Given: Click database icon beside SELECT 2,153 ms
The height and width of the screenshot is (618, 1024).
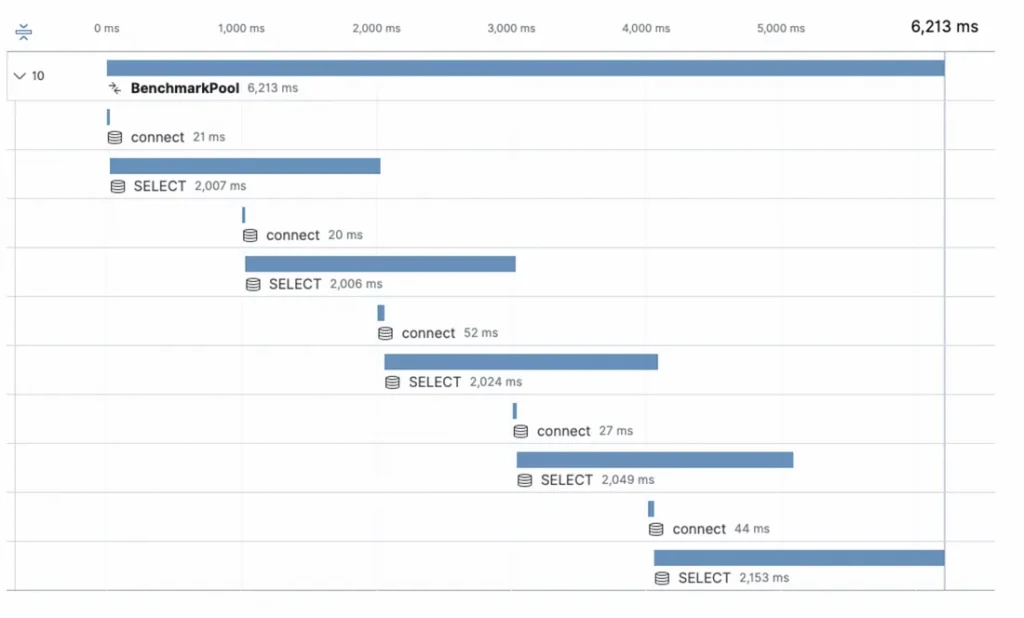Looking at the screenshot, I should (x=662, y=578).
